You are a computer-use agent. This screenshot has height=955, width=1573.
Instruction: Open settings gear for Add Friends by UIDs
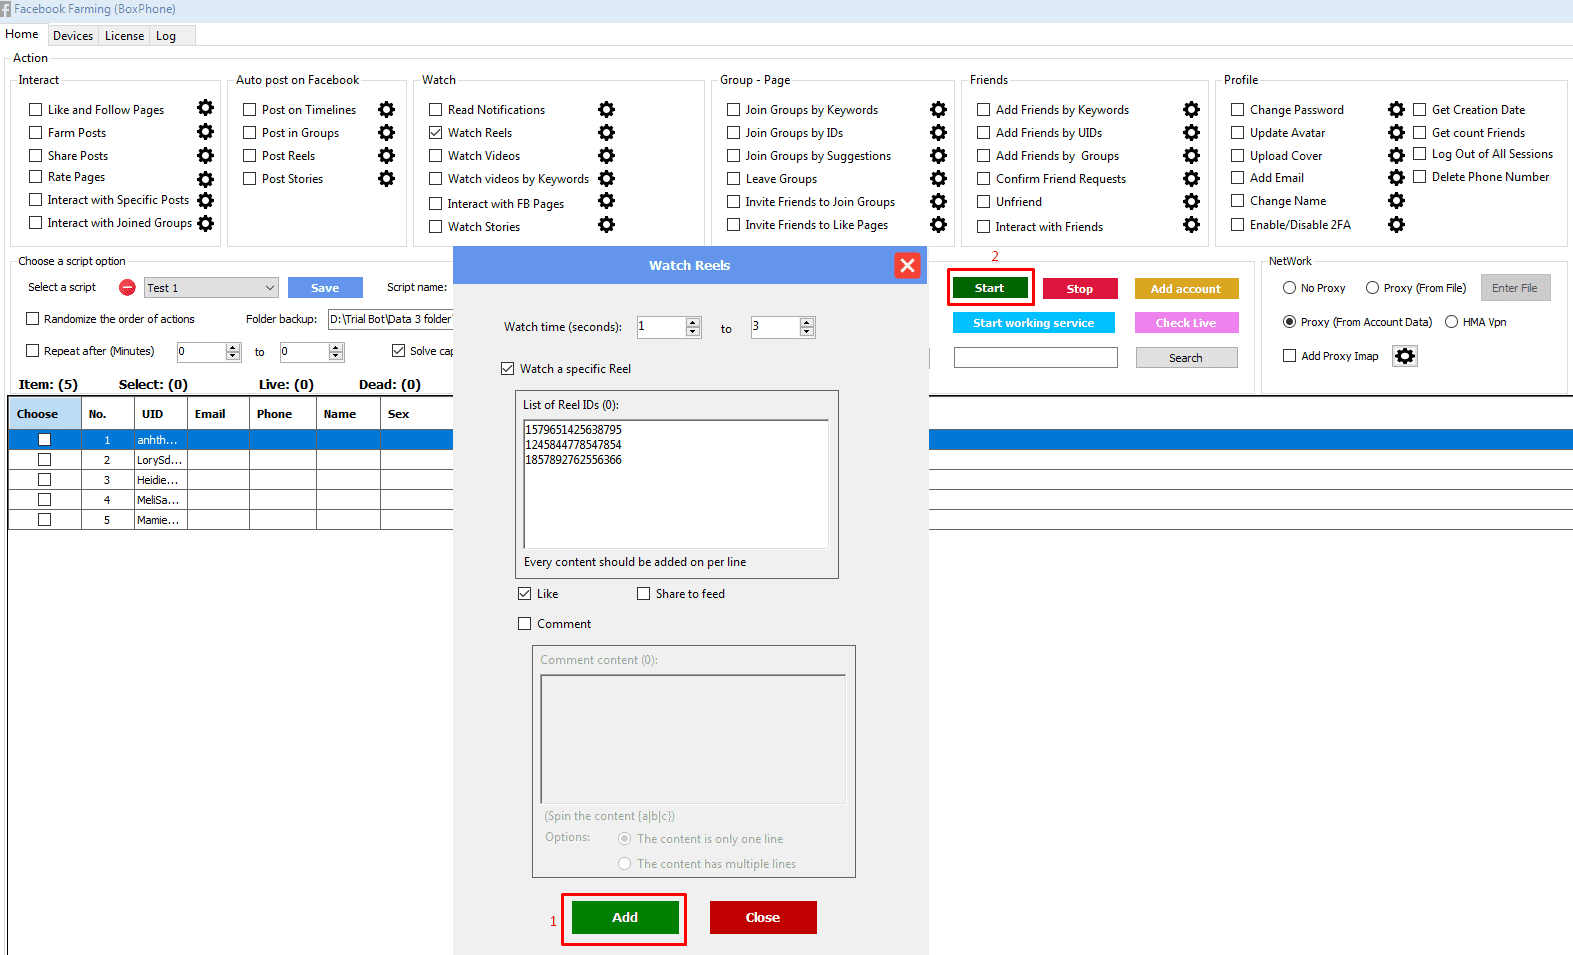point(1191,132)
